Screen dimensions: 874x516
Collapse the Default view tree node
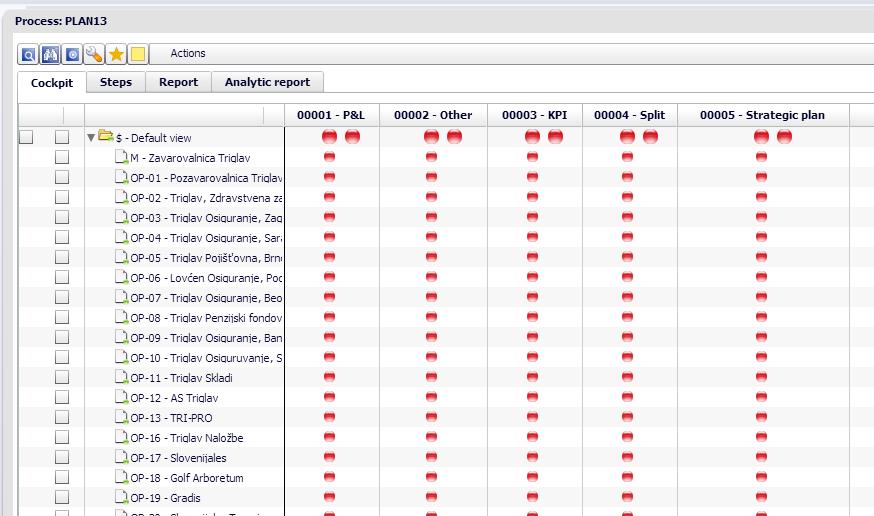point(91,138)
